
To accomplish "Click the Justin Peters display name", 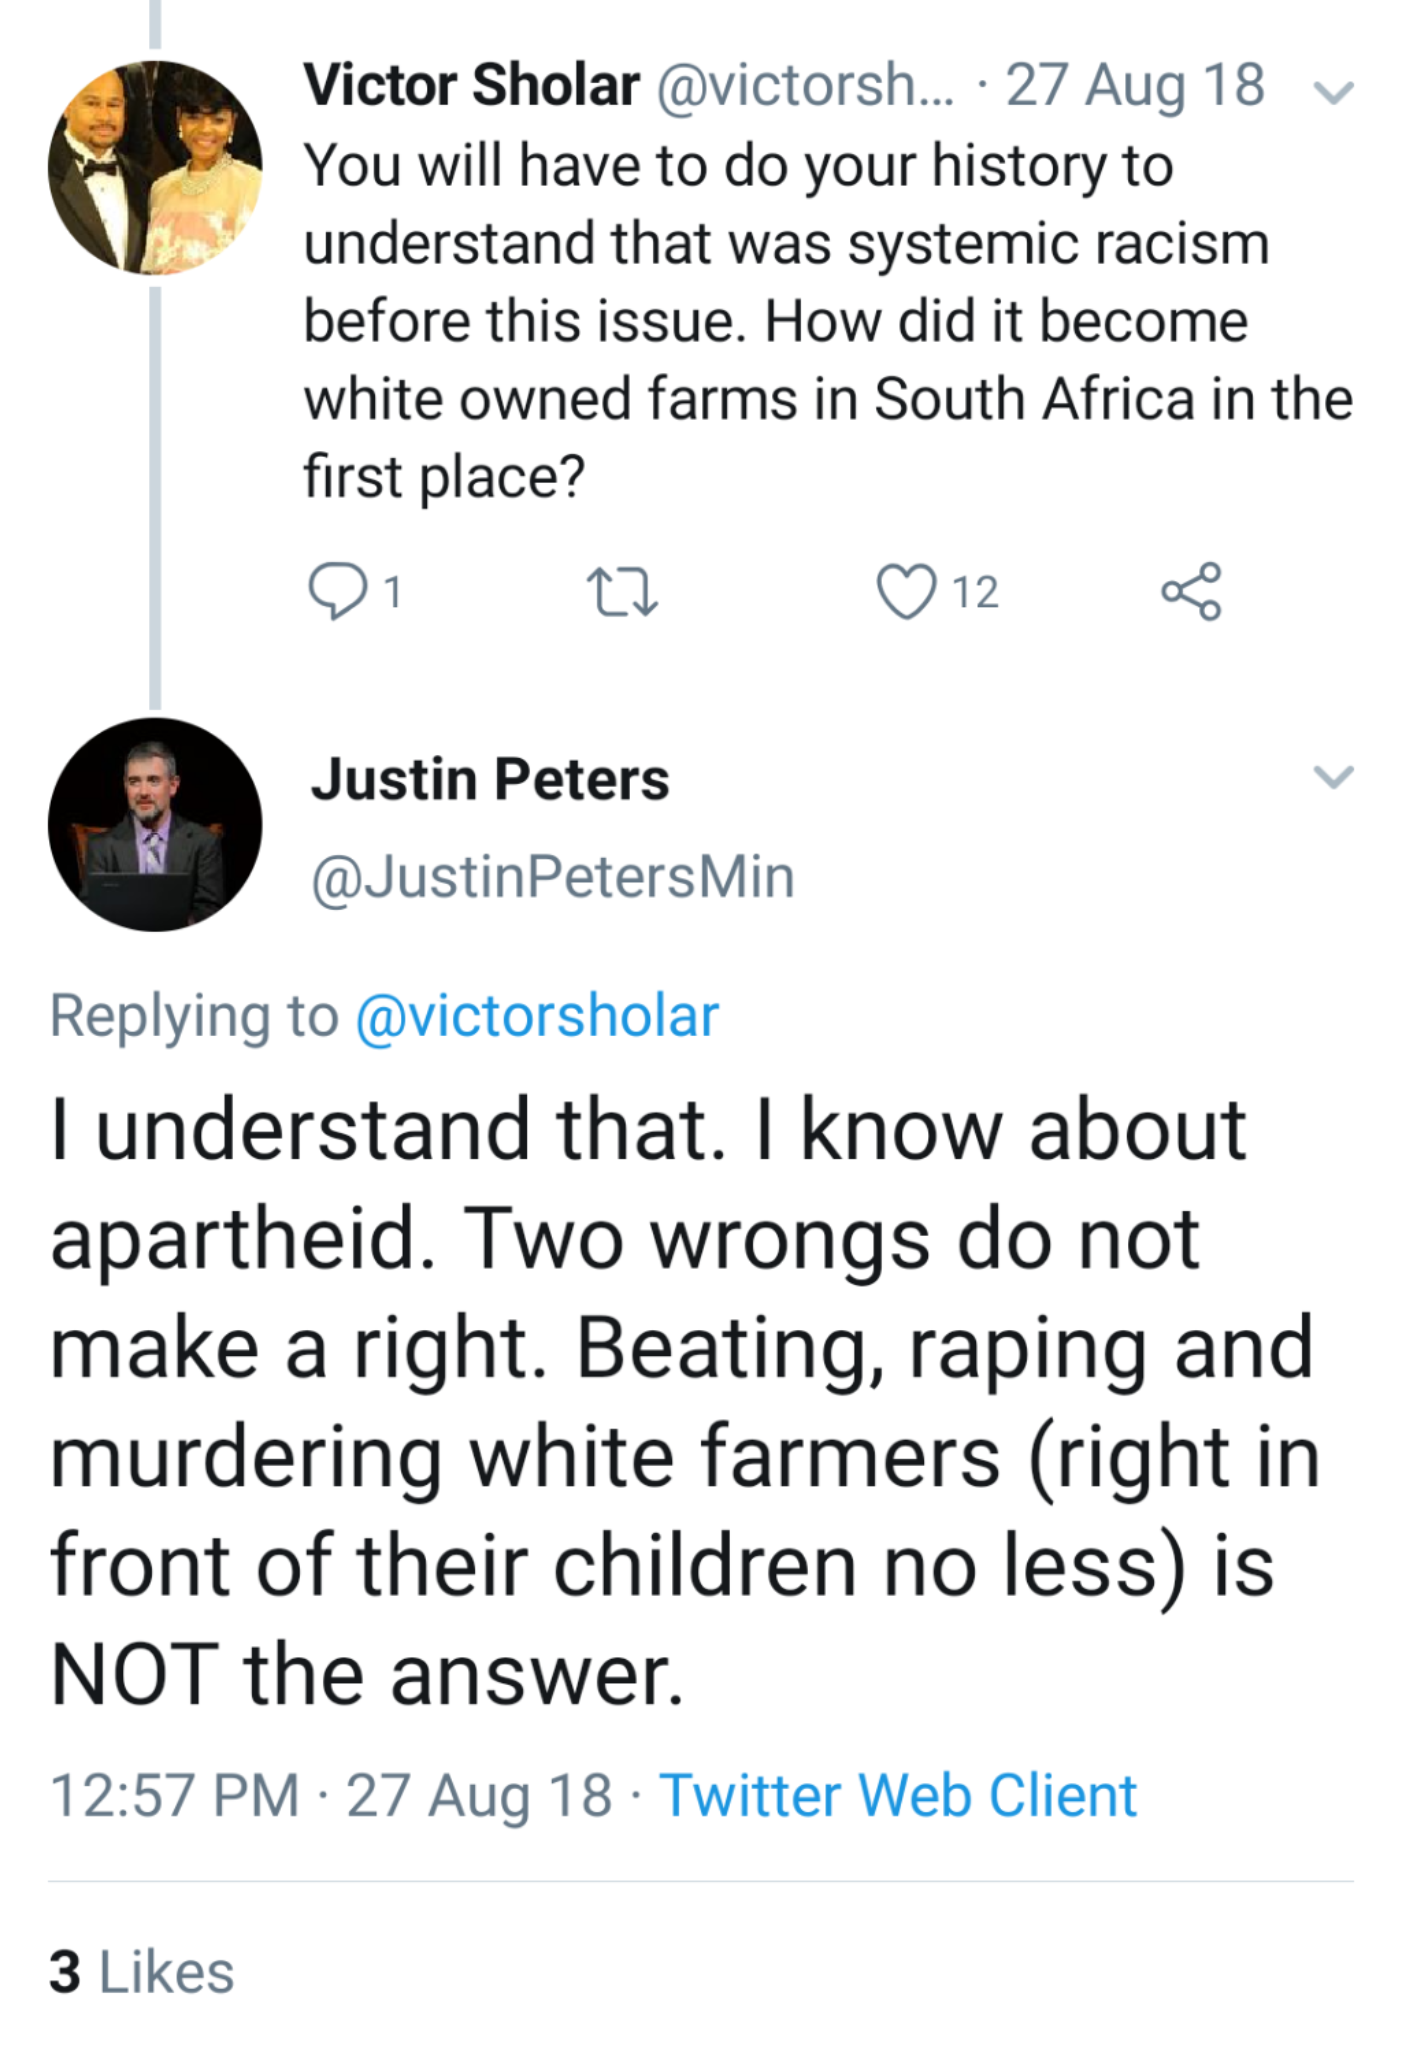I will pyautogui.click(x=490, y=779).
